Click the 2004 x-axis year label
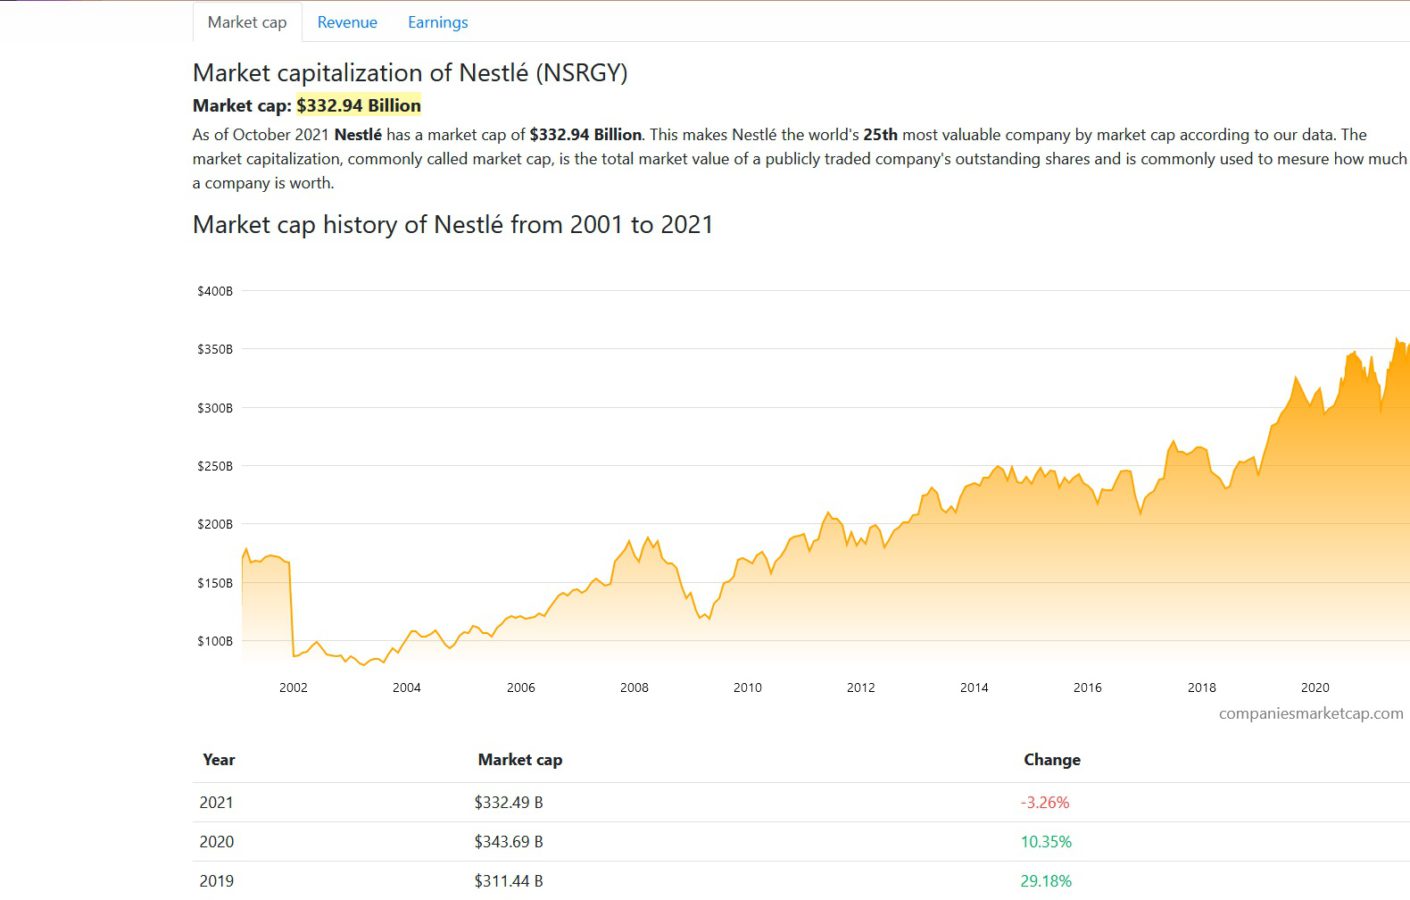This screenshot has height=900, width=1410. pyautogui.click(x=407, y=687)
